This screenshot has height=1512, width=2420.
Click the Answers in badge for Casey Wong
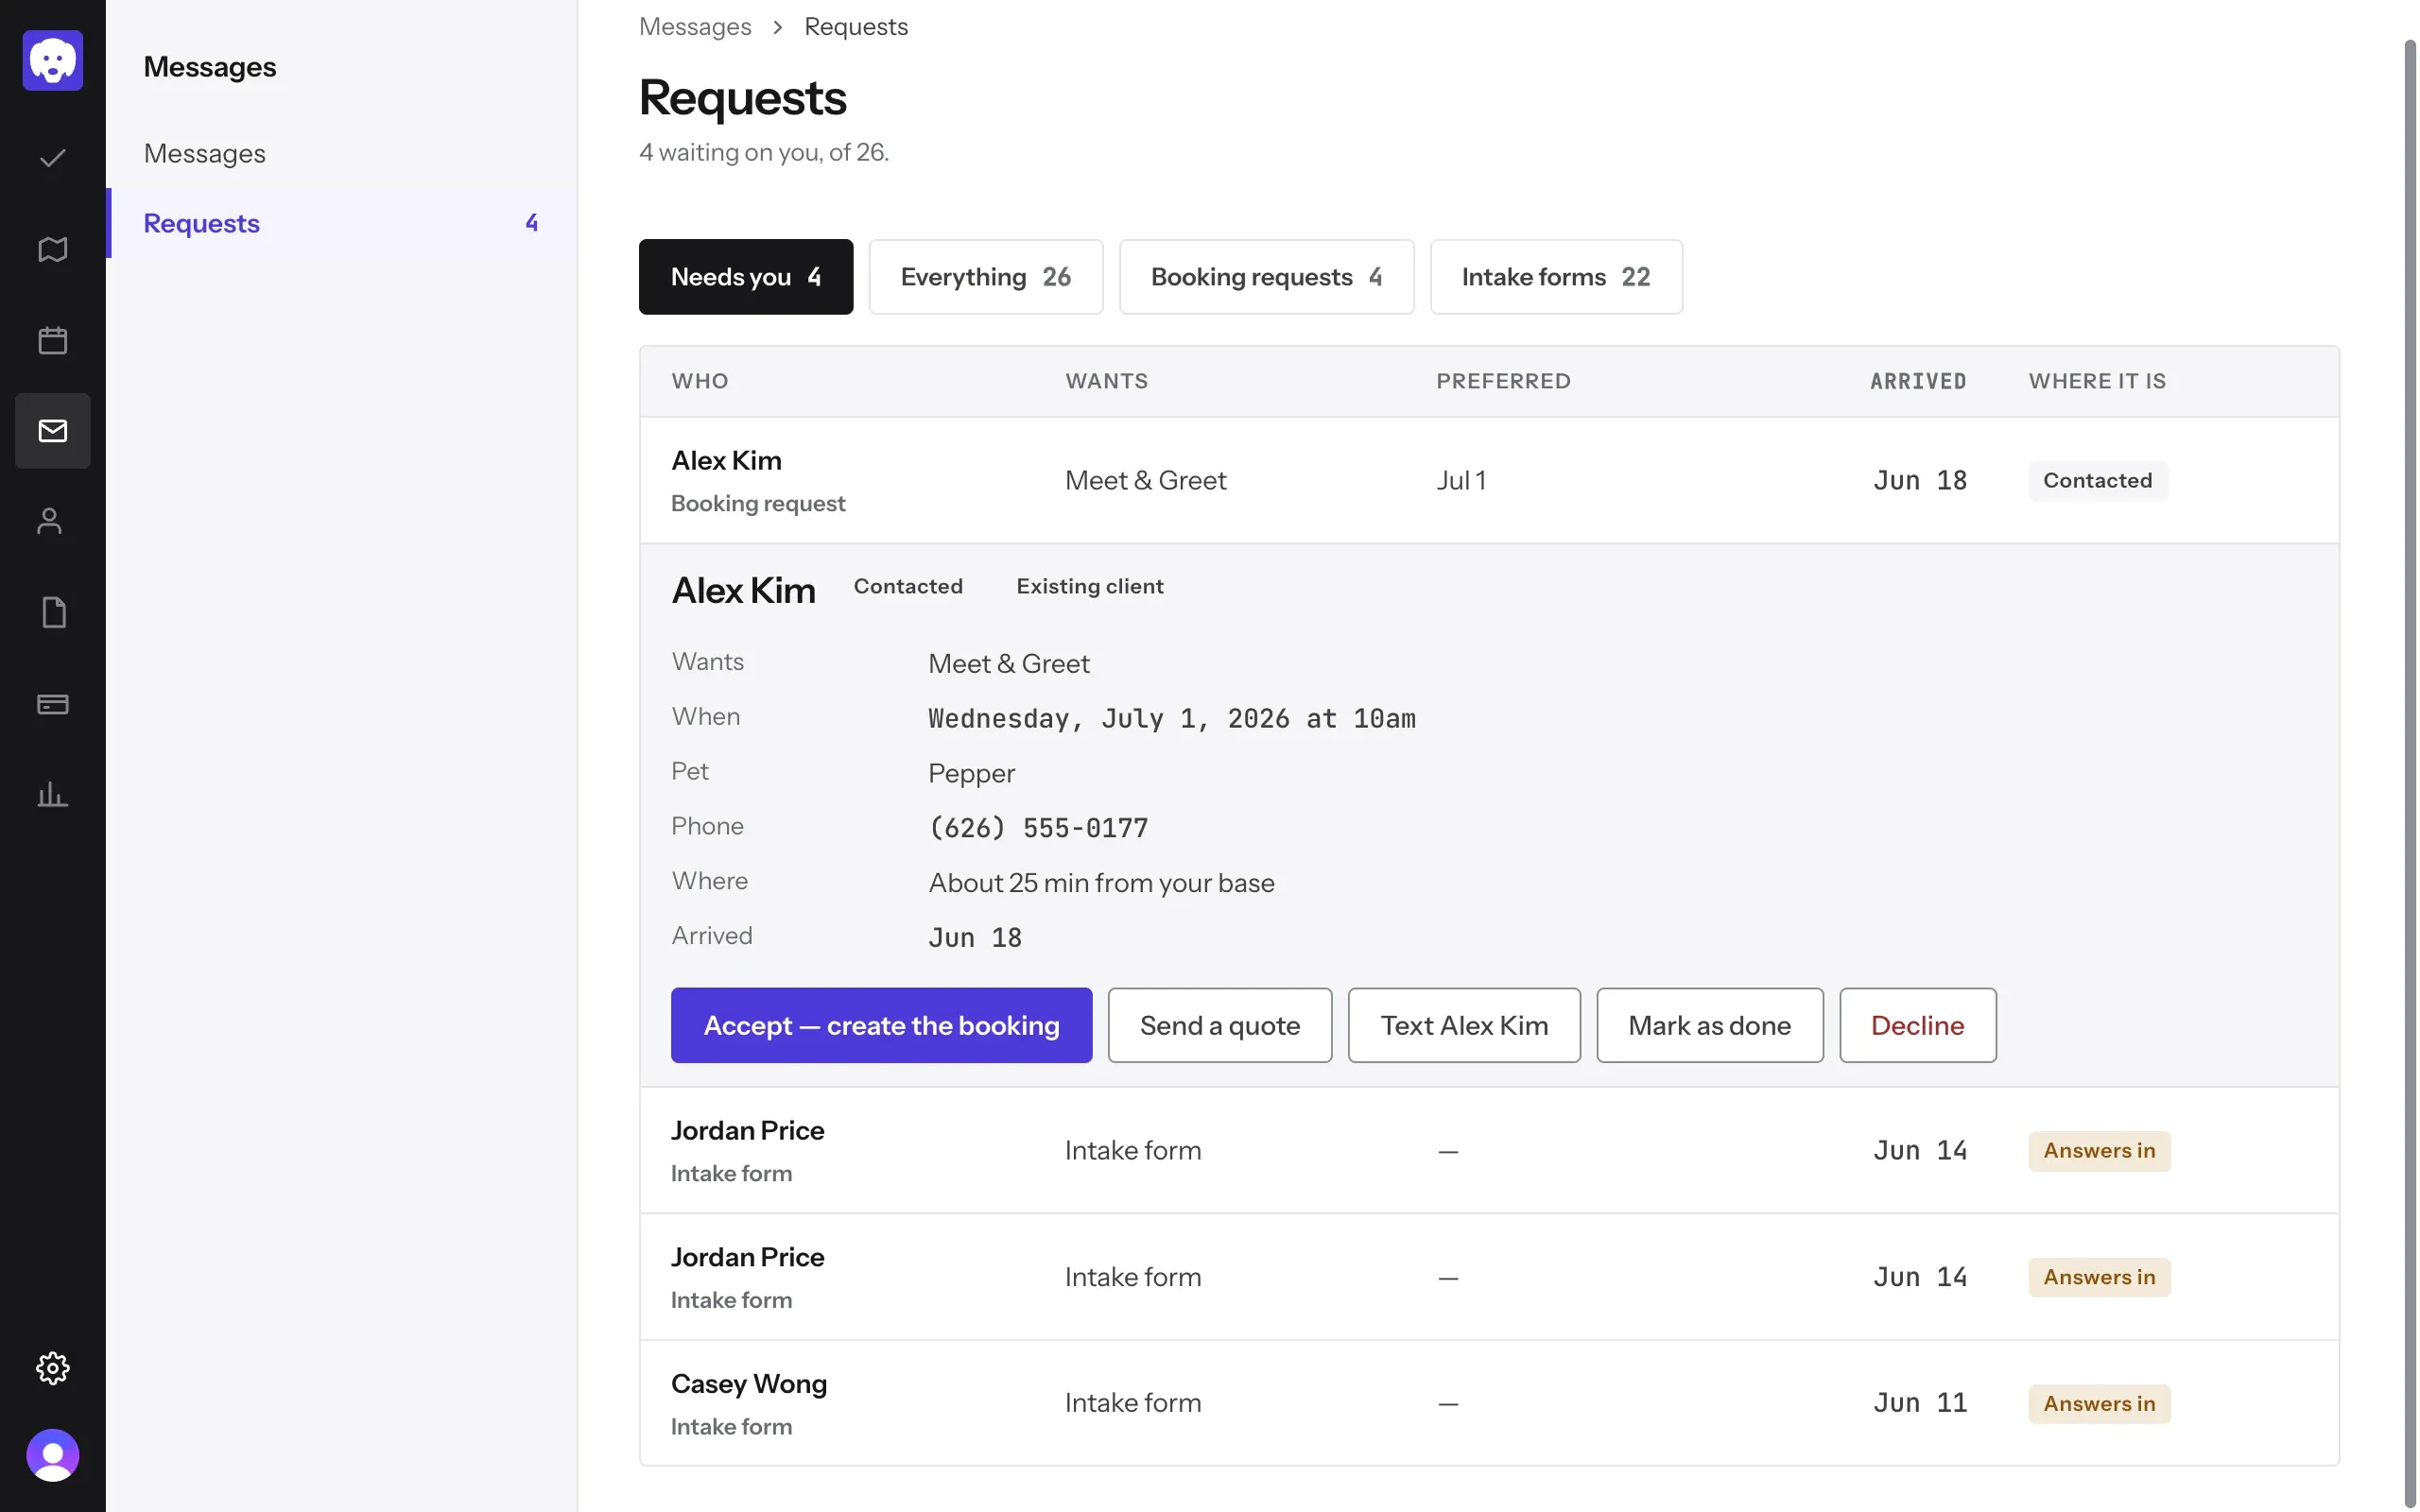click(x=2099, y=1403)
